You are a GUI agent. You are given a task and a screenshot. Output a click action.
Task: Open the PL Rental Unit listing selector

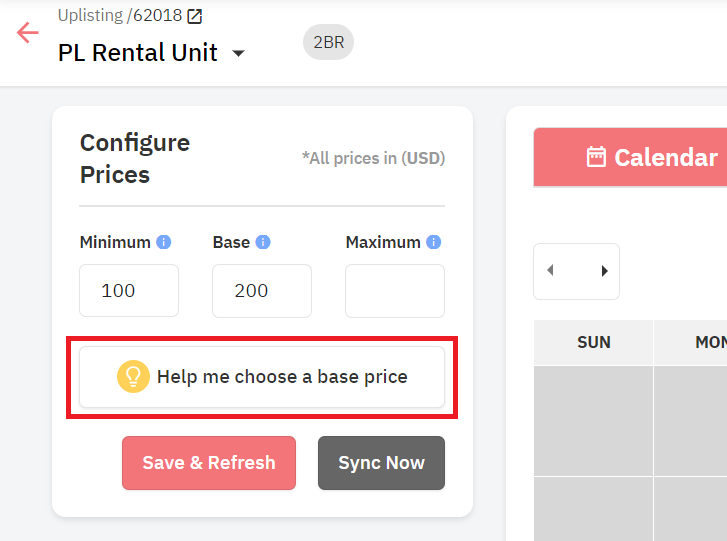click(x=151, y=52)
